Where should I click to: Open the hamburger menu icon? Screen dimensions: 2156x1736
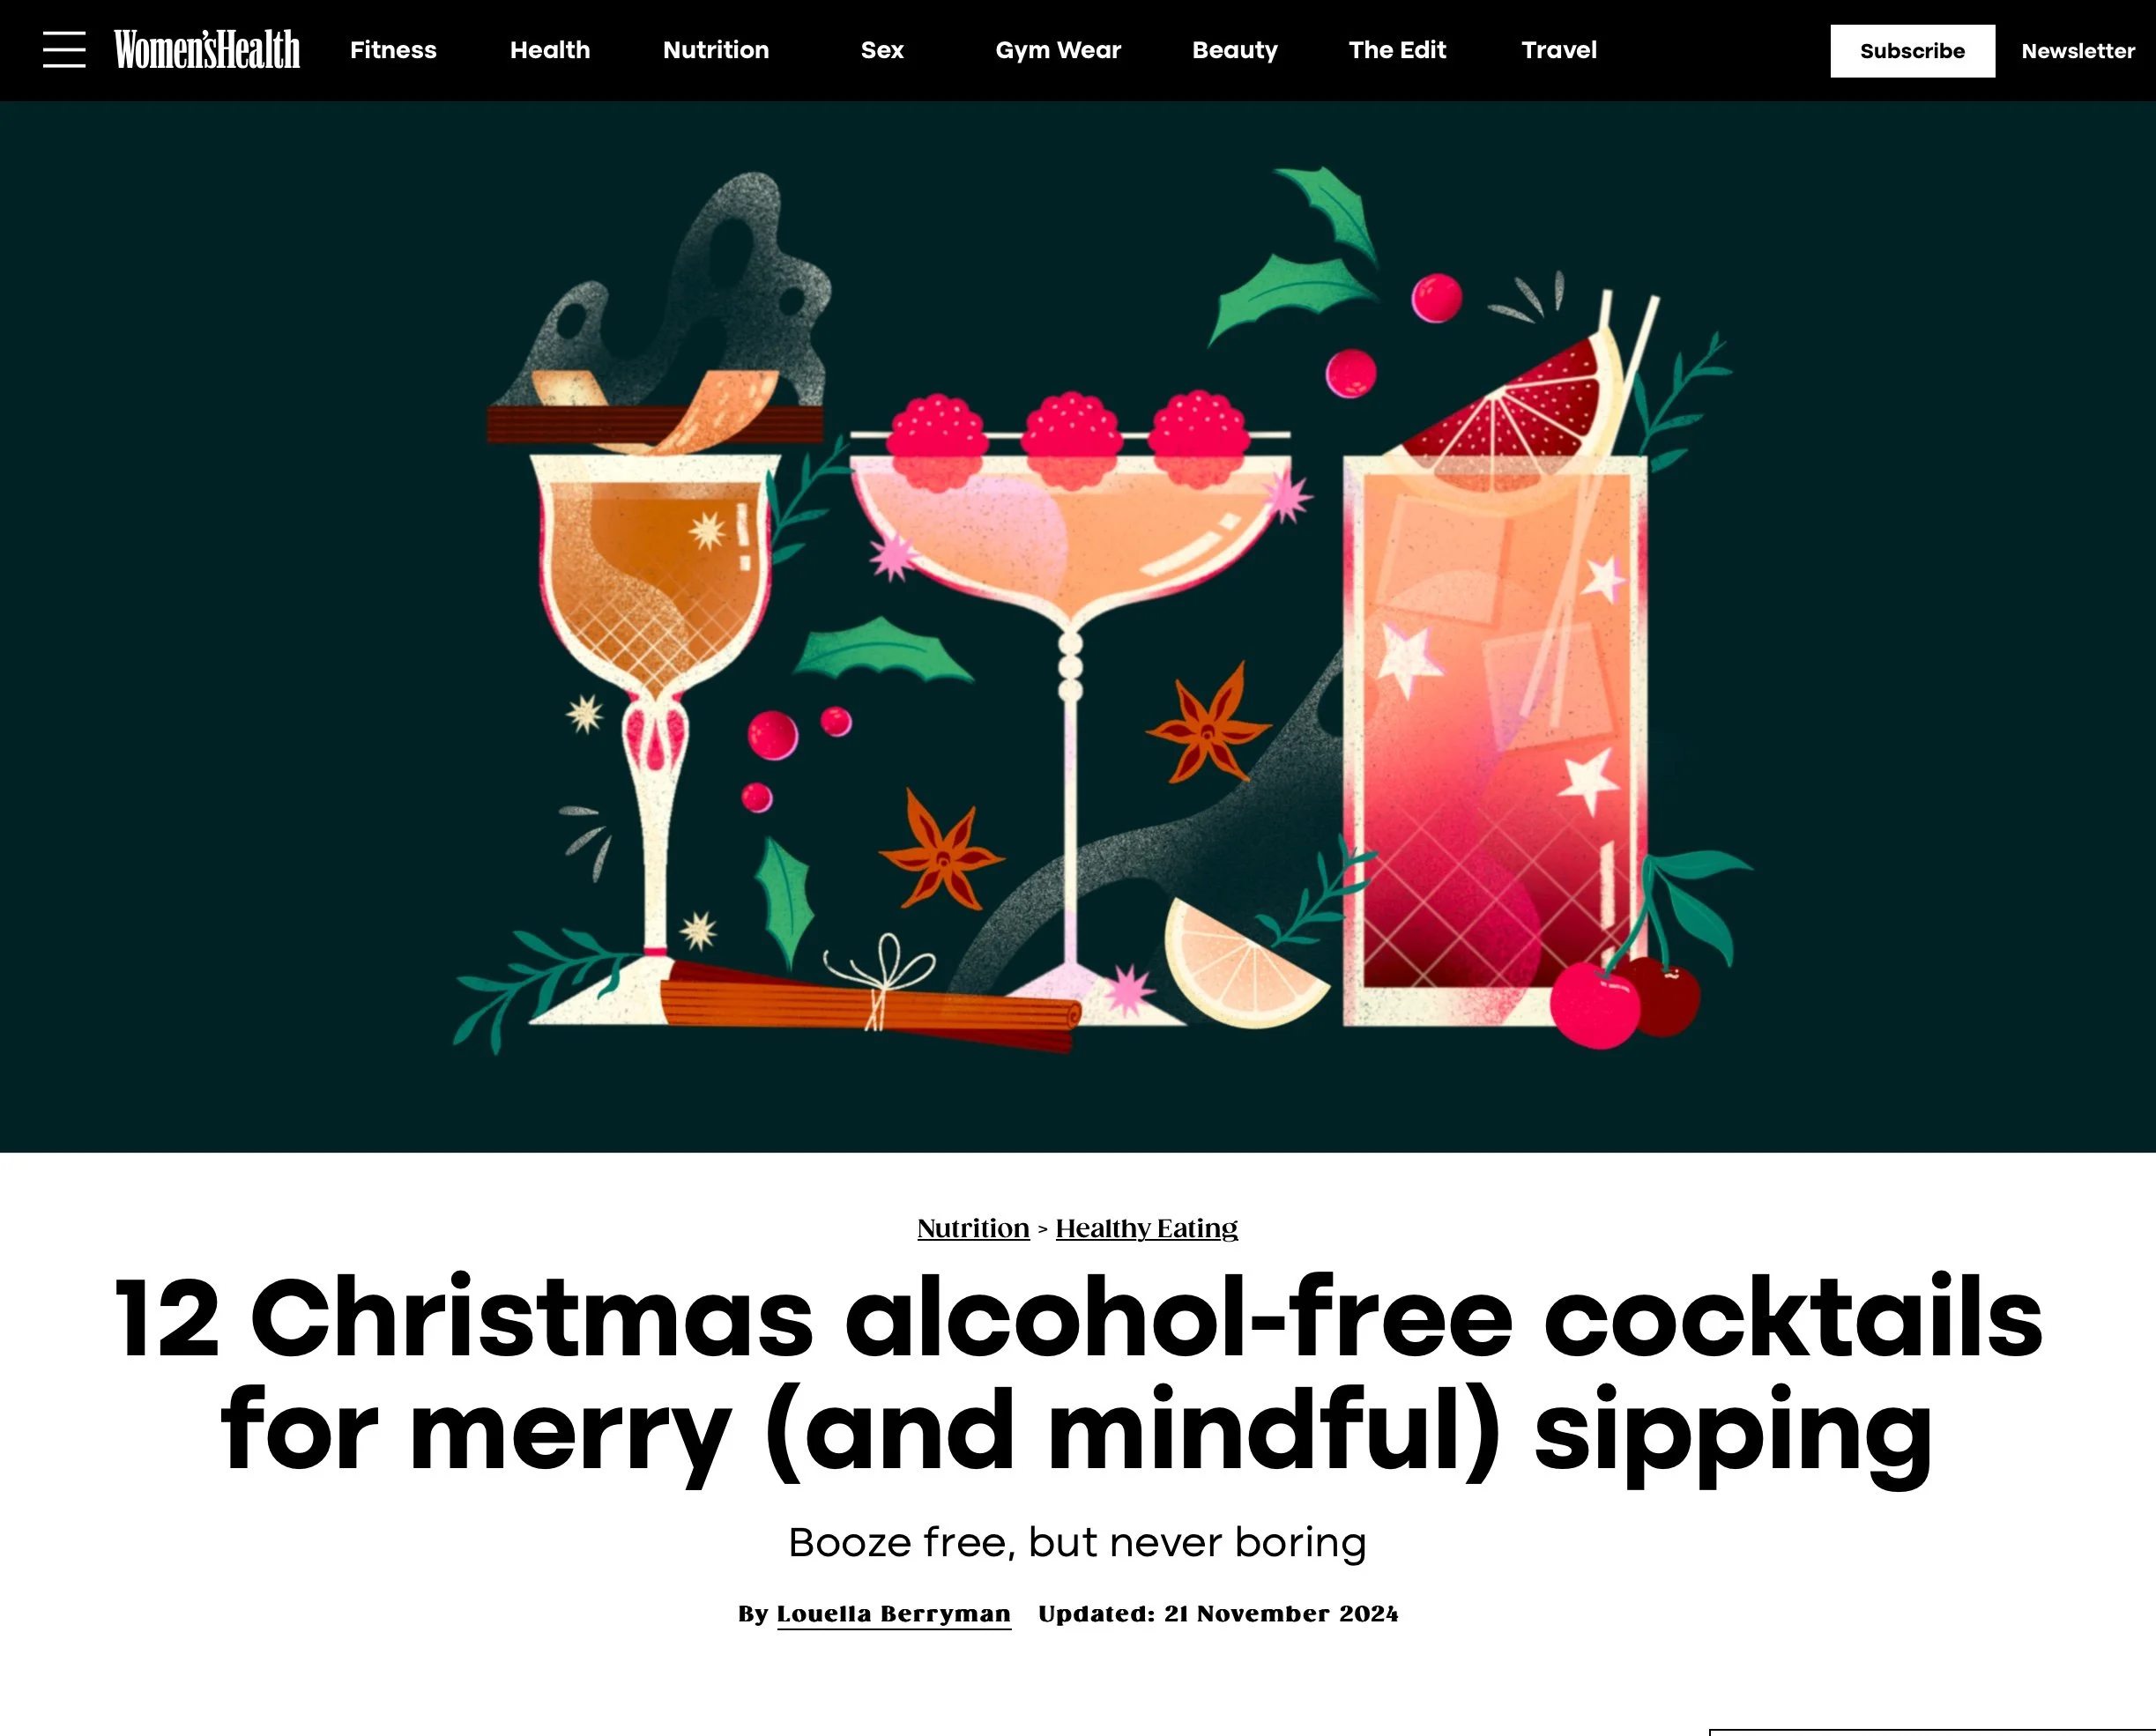coord(64,49)
